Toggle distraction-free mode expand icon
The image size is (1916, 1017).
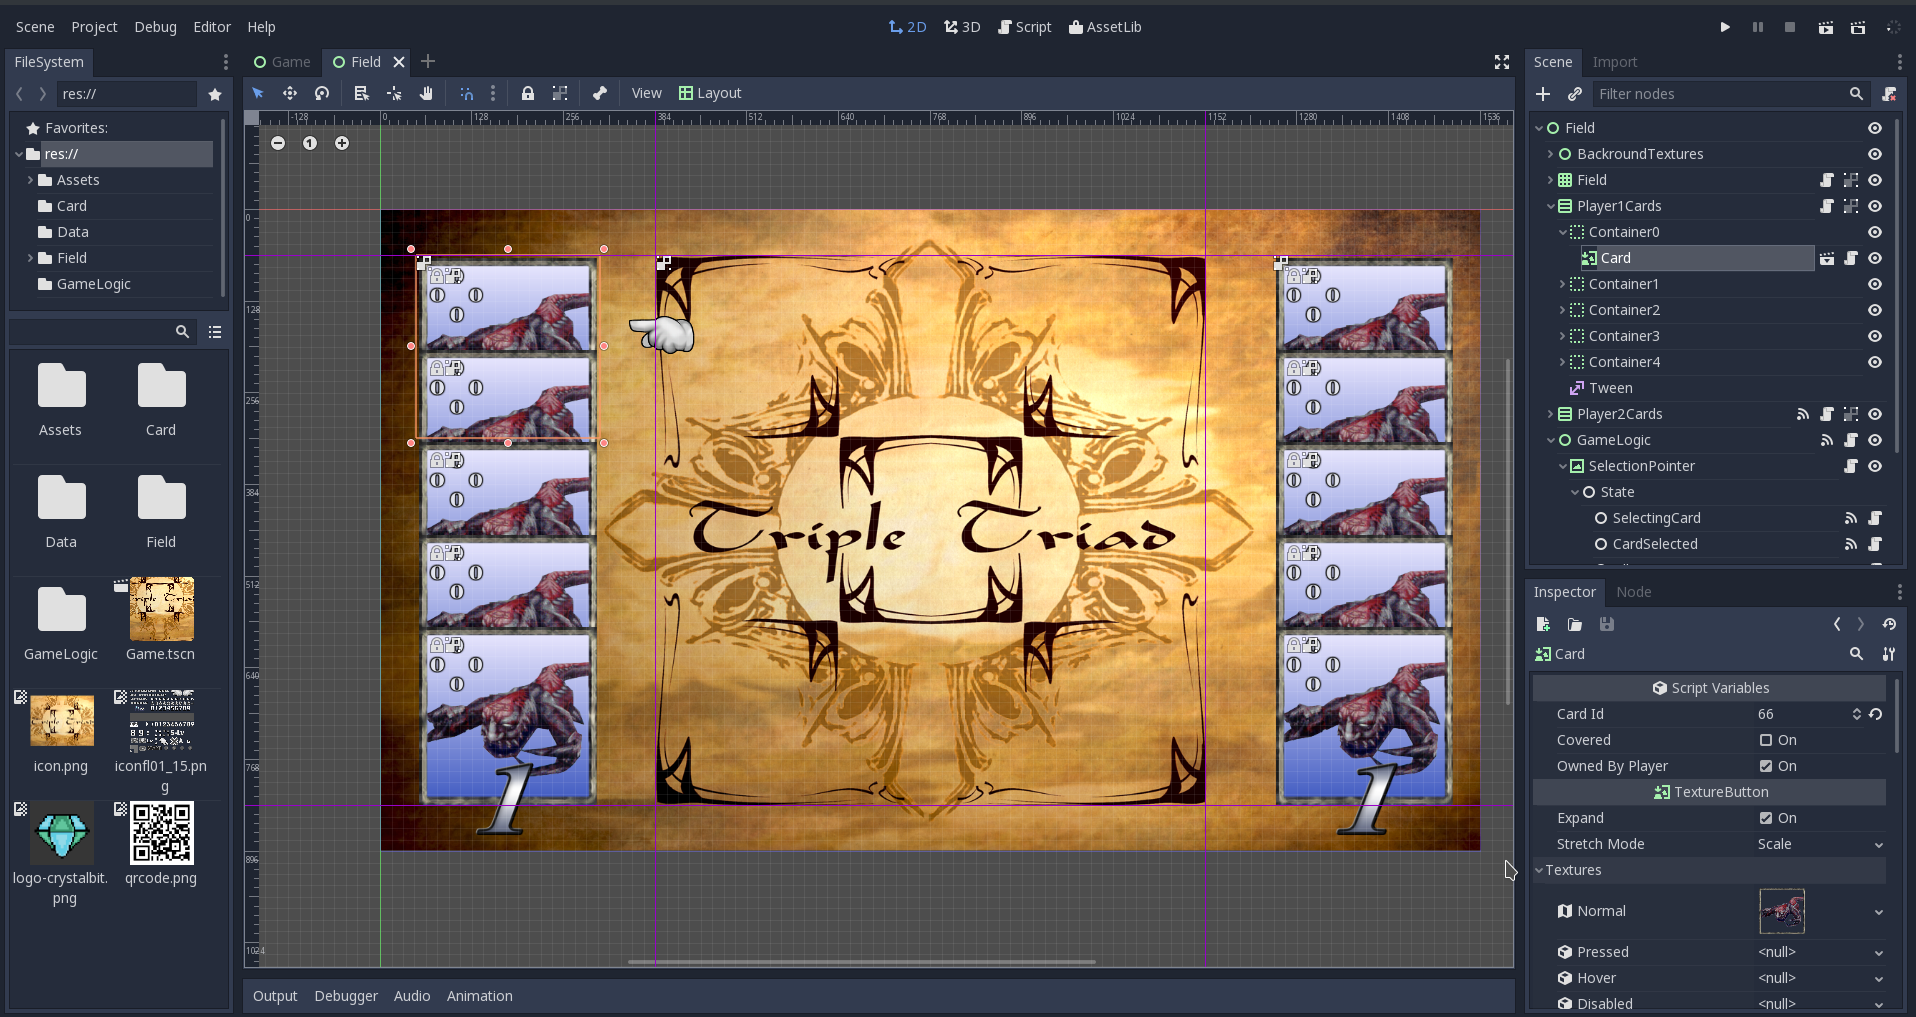1502,62
